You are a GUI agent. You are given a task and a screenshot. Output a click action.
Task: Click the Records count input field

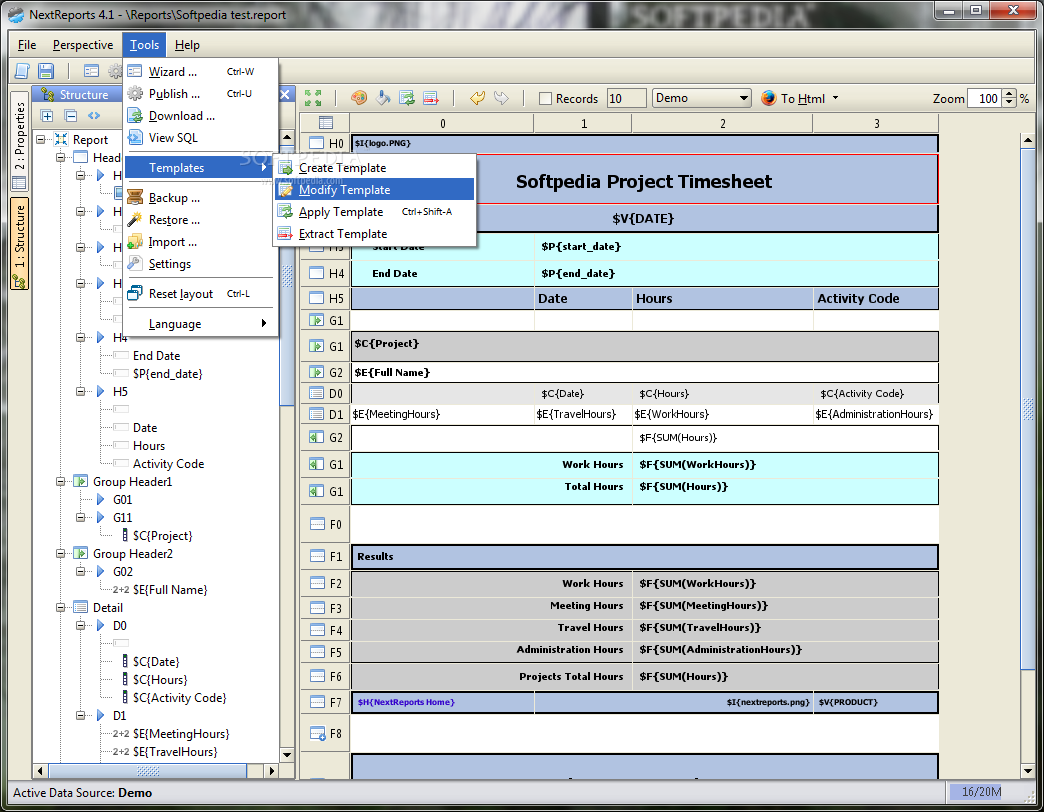(x=627, y=99)
